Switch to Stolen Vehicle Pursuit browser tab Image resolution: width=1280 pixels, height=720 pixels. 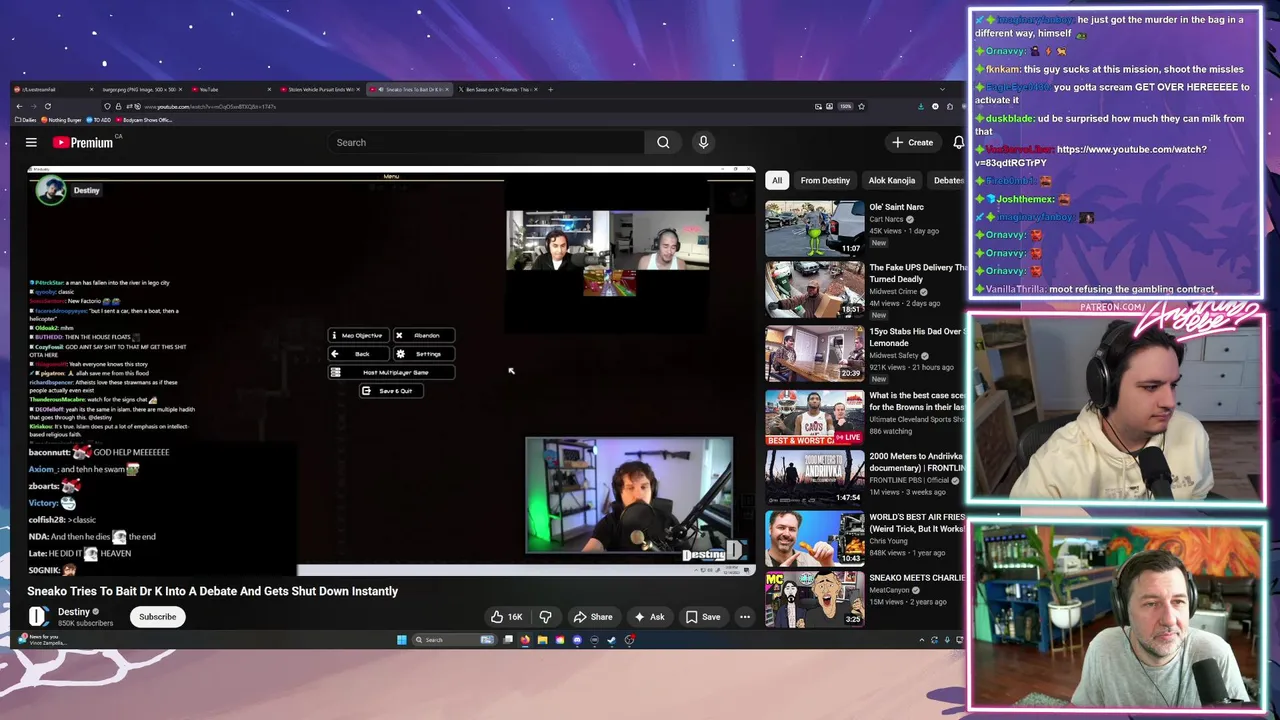point(319,89)
